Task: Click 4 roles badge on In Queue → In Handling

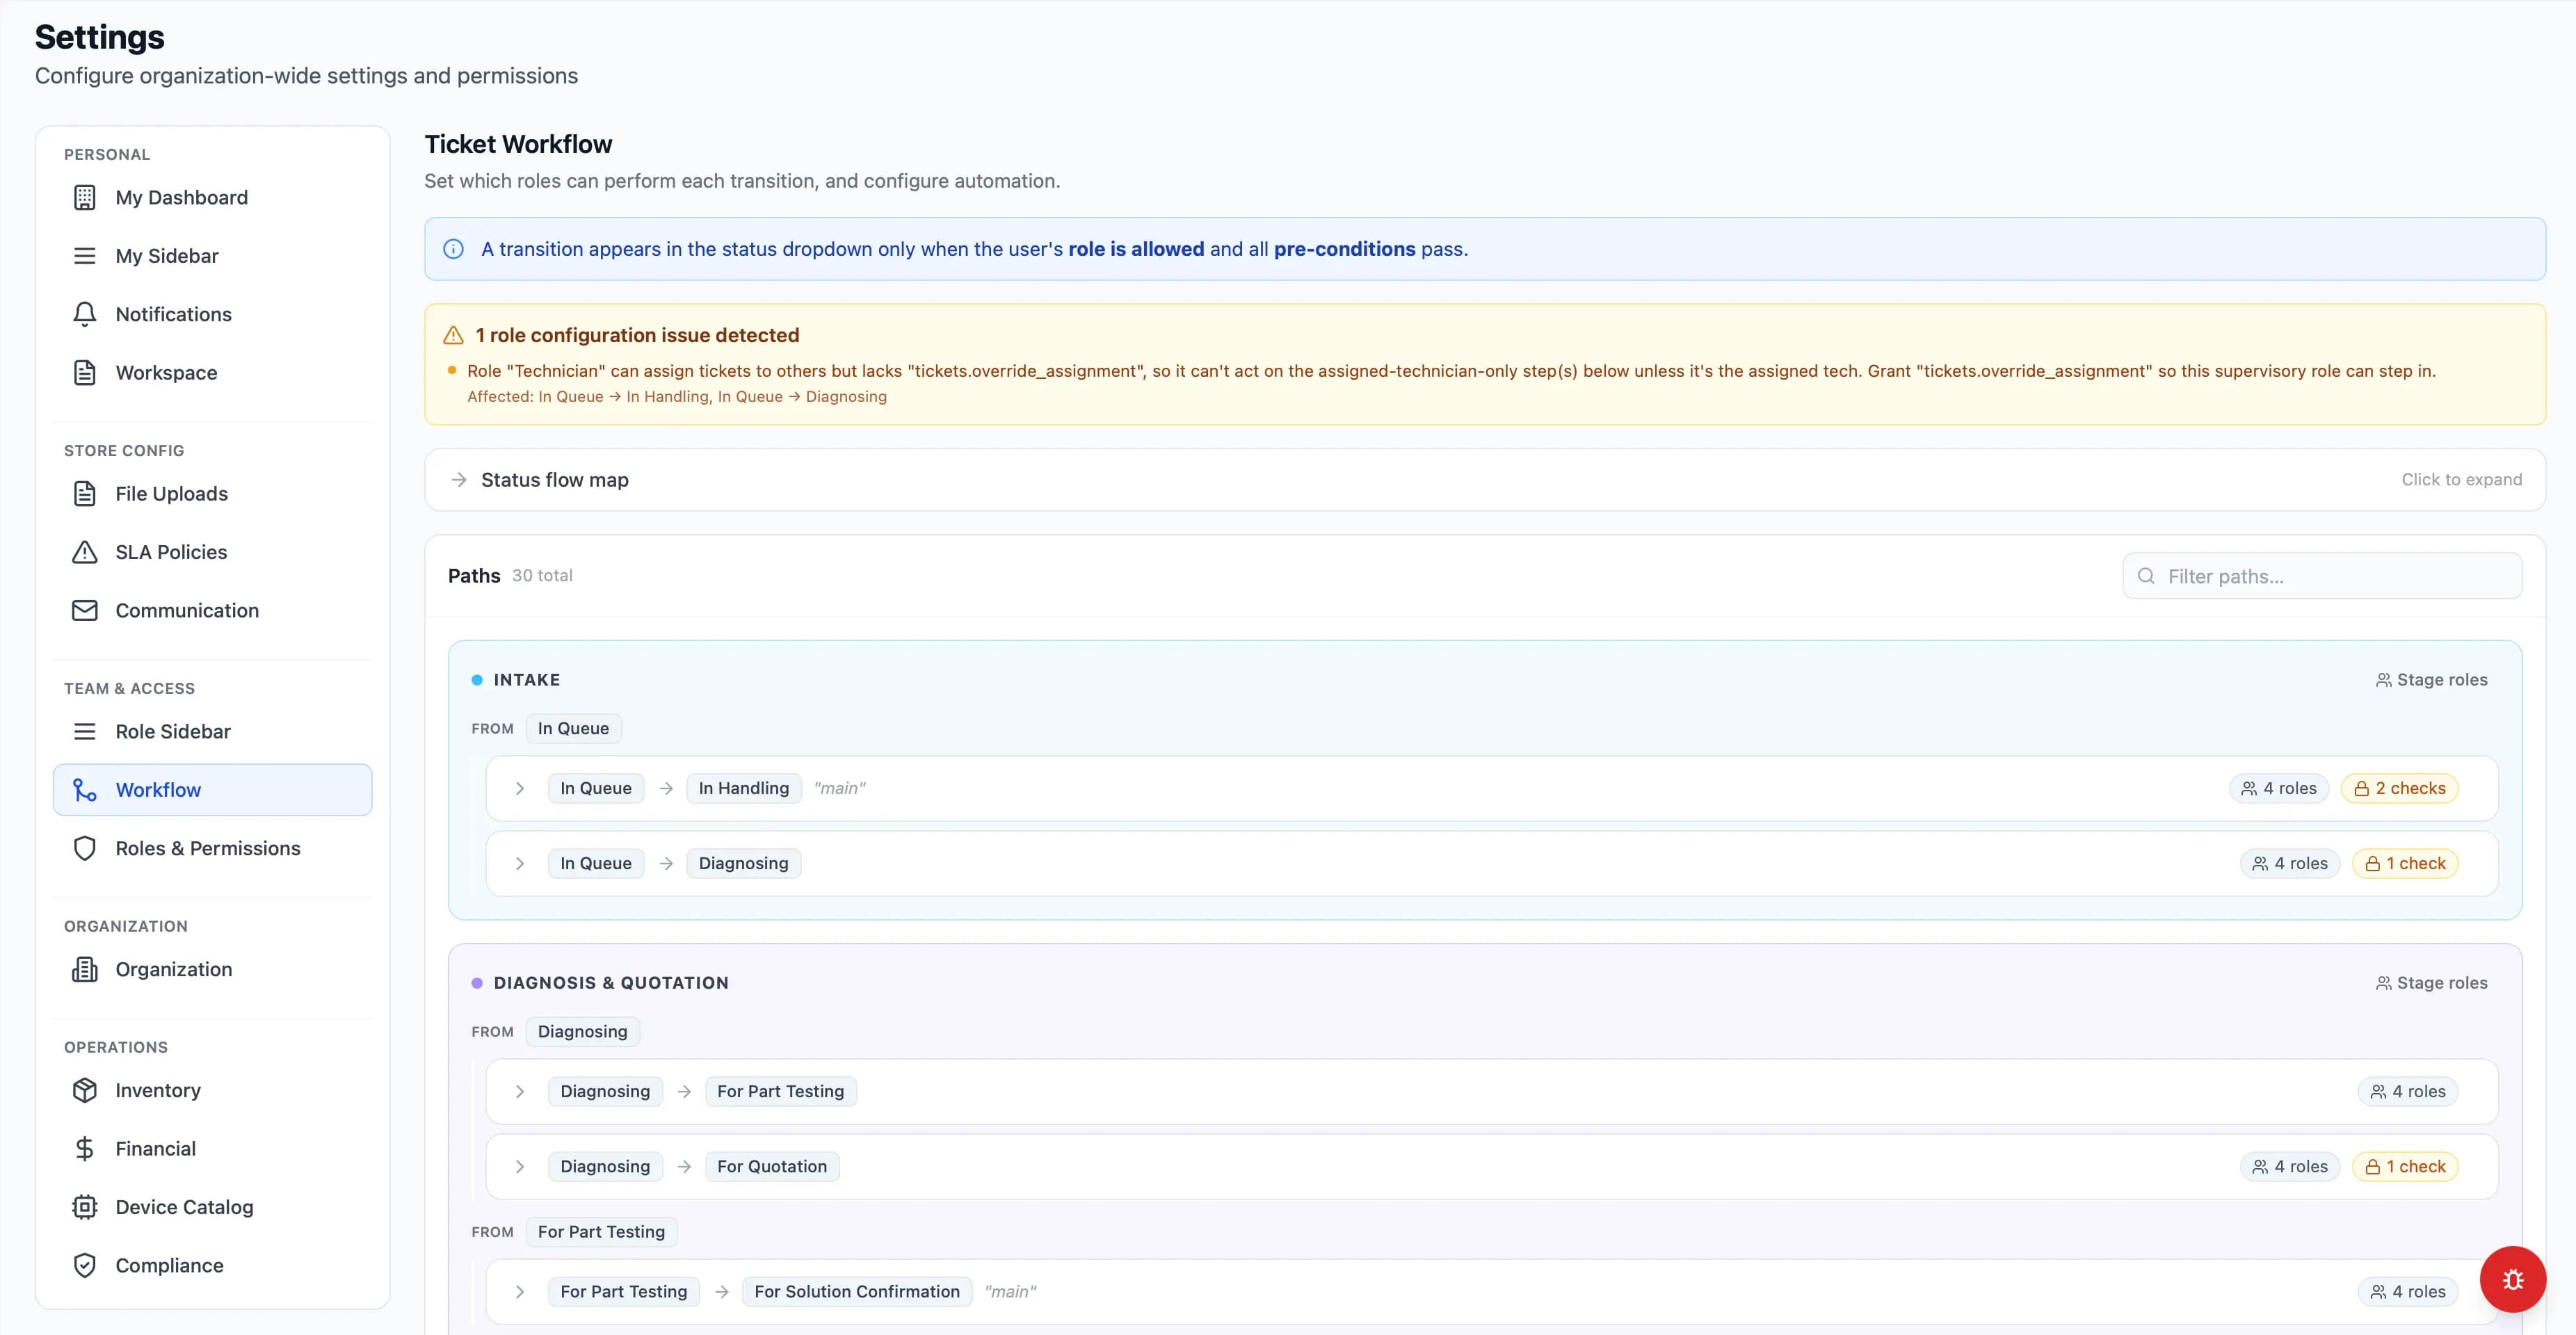Action: [2279, 789]
